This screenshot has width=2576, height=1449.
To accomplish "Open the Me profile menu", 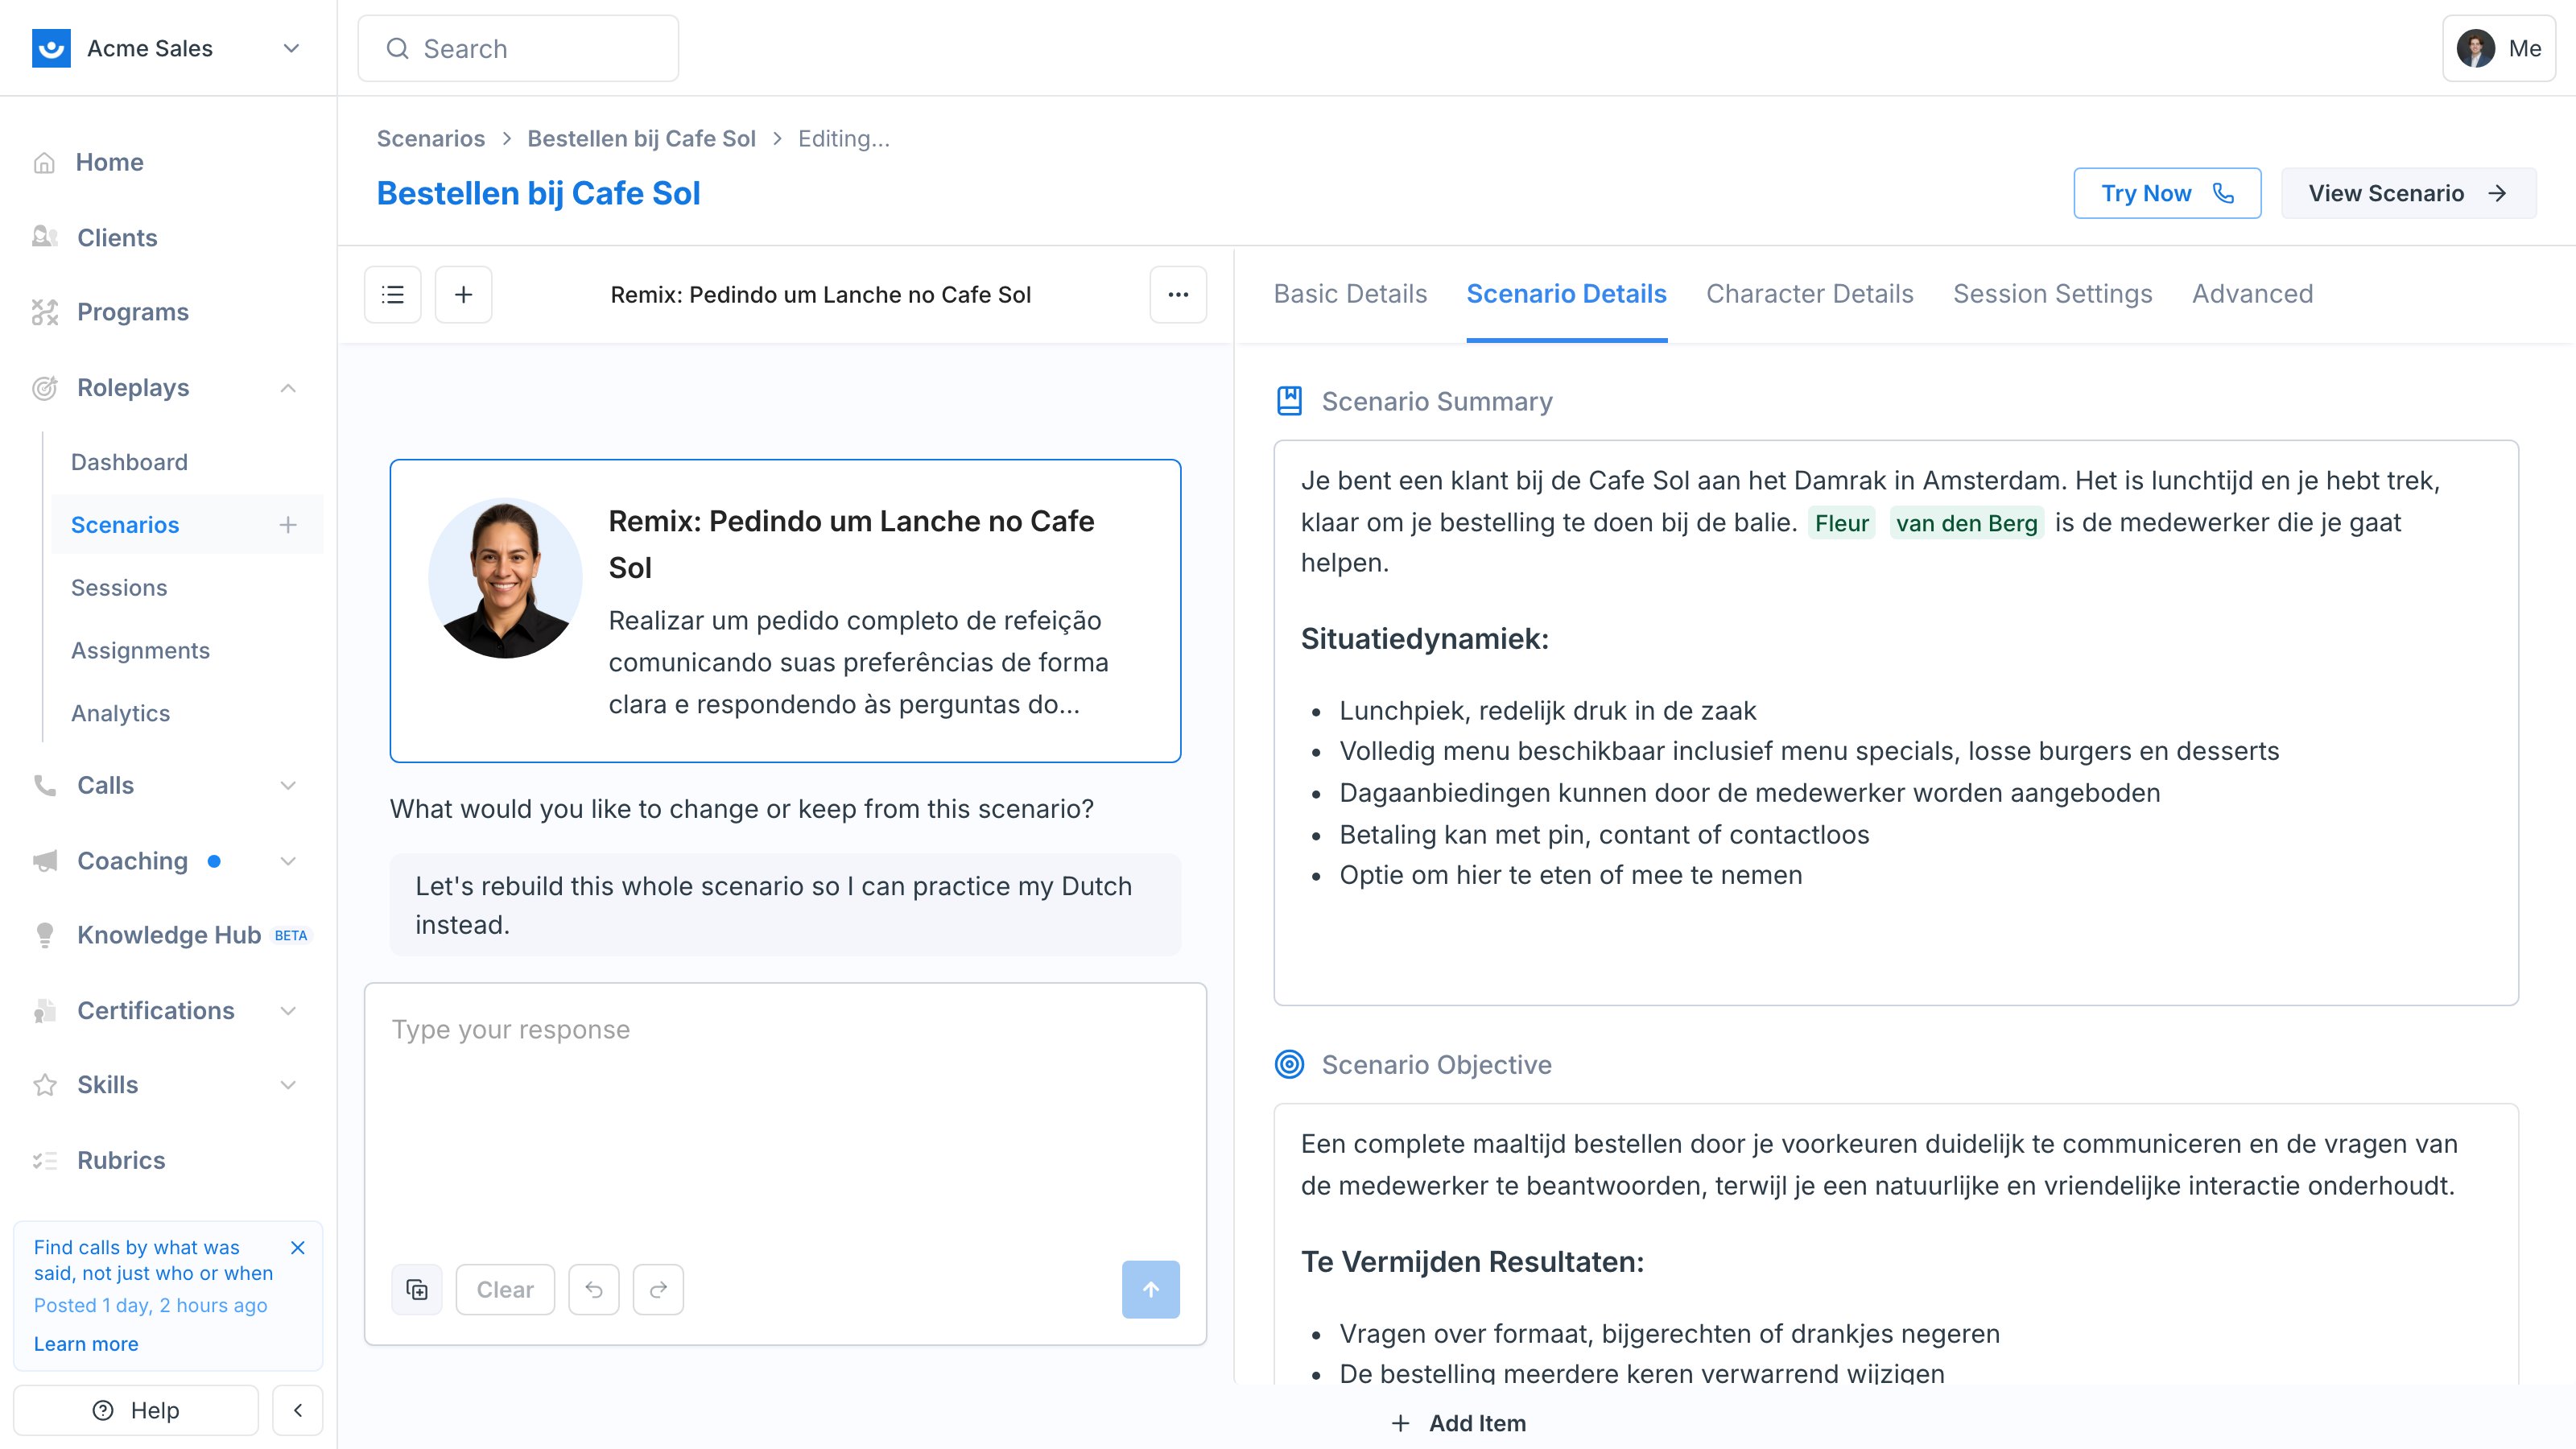I will (2498, 48).
